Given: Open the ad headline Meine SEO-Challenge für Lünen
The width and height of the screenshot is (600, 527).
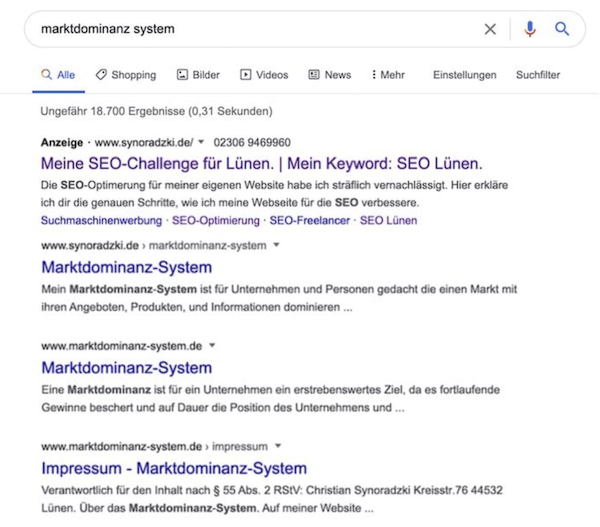Looking at the screenshot, I should click(262, 163).
